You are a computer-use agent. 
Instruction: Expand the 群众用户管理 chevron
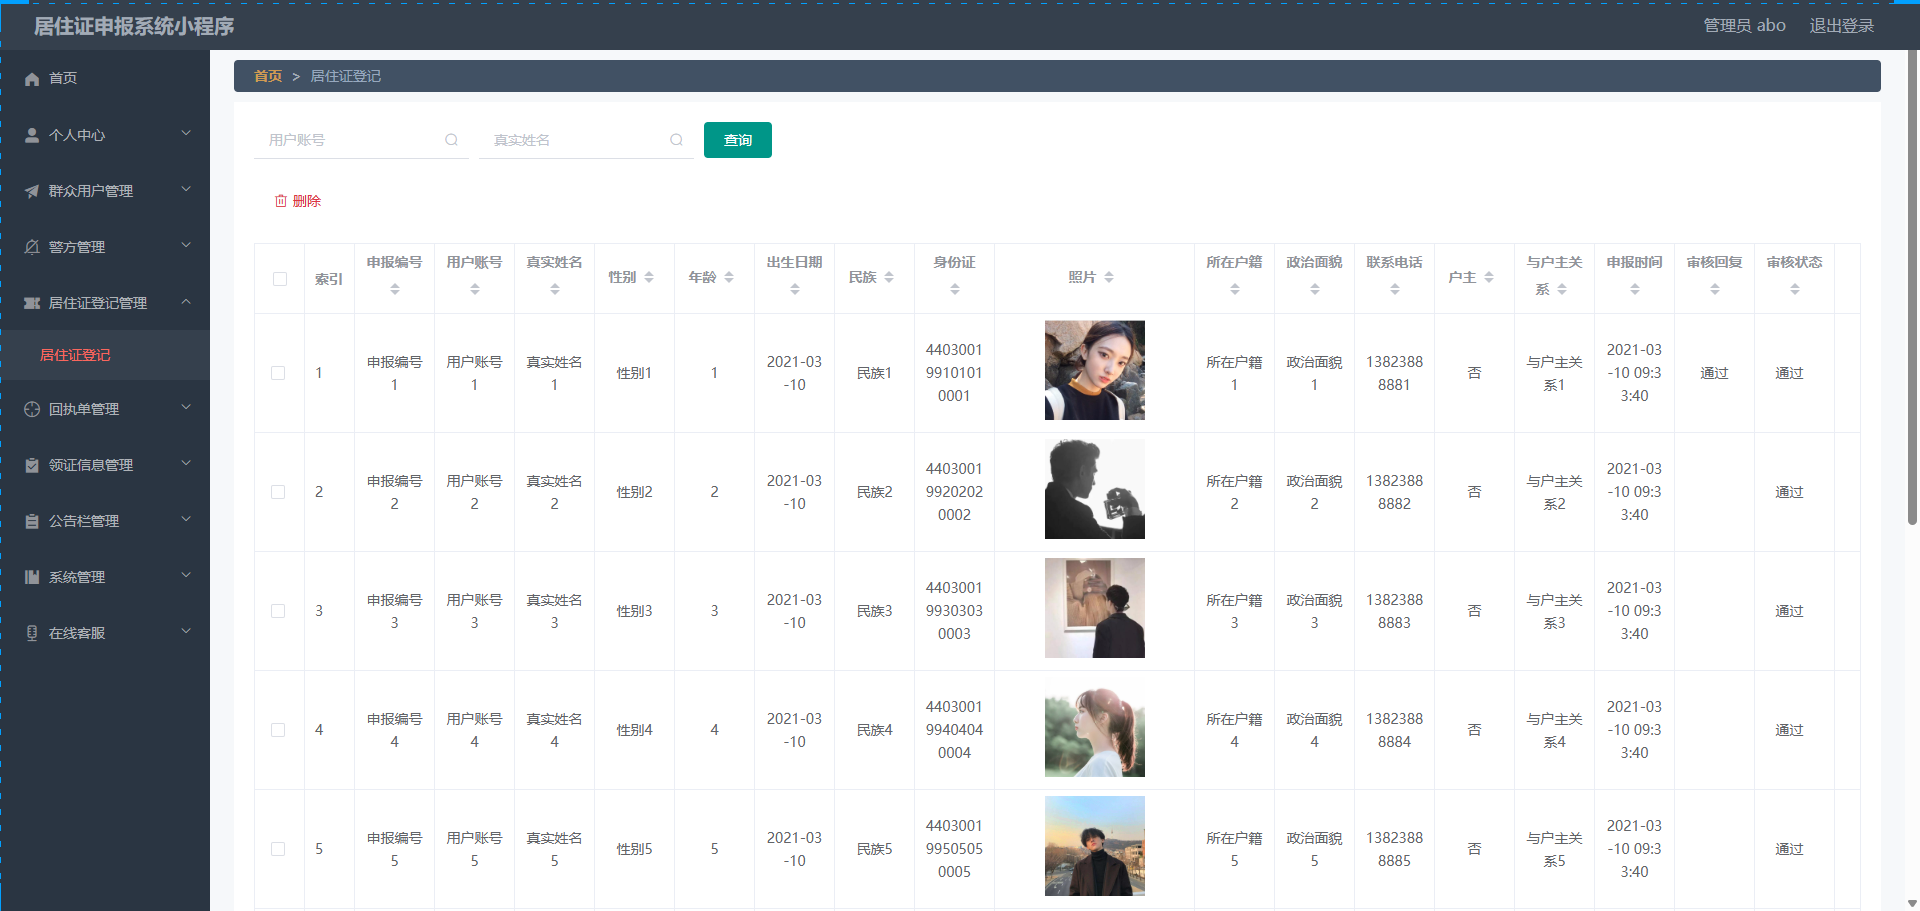[186, 189]
